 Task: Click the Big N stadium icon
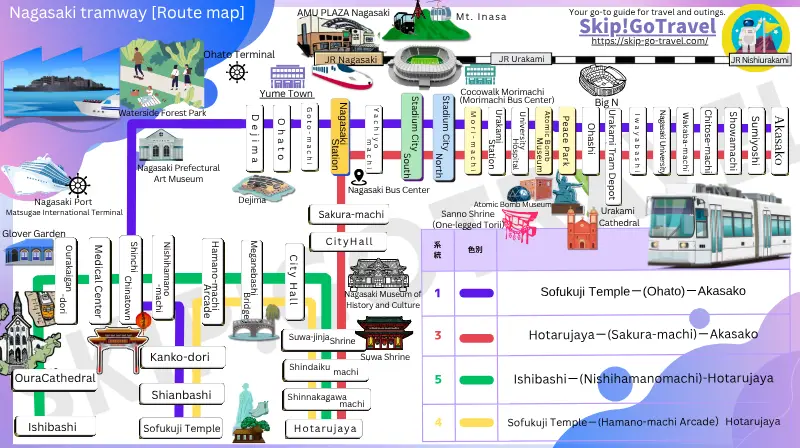[602, 81]
